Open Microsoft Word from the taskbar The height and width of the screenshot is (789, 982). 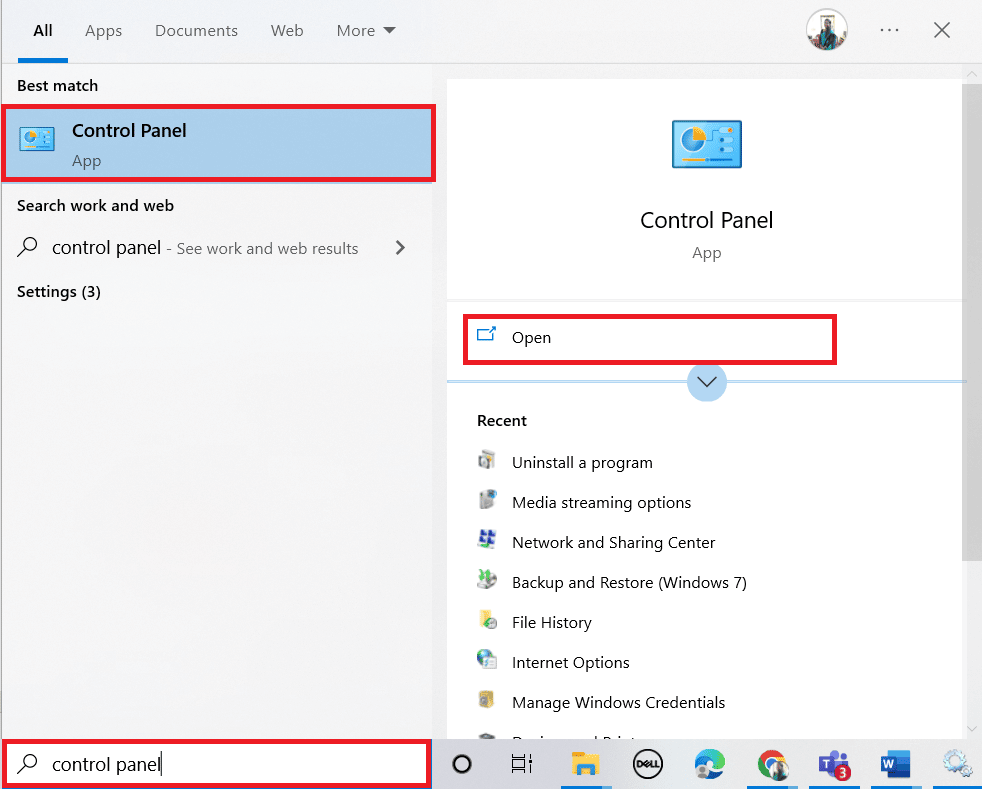[895, 764]
